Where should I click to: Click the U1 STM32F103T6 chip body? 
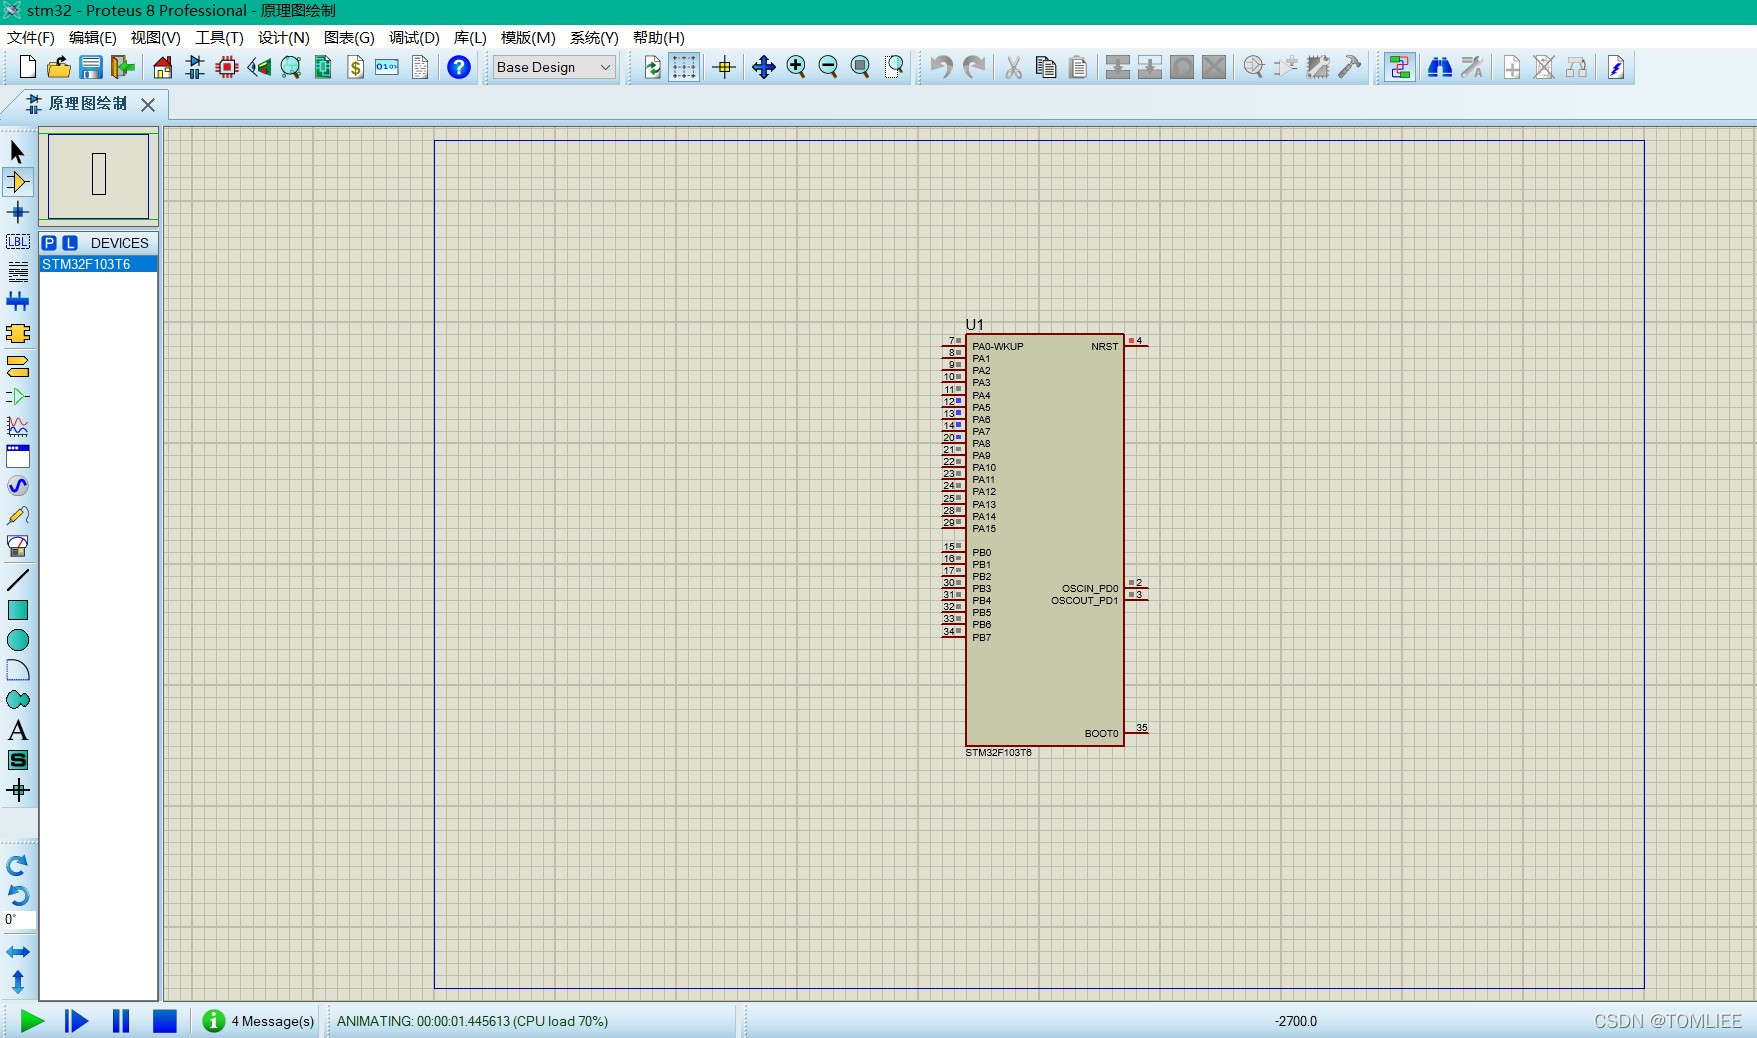pyautogui.click(x=1045, y=540)
